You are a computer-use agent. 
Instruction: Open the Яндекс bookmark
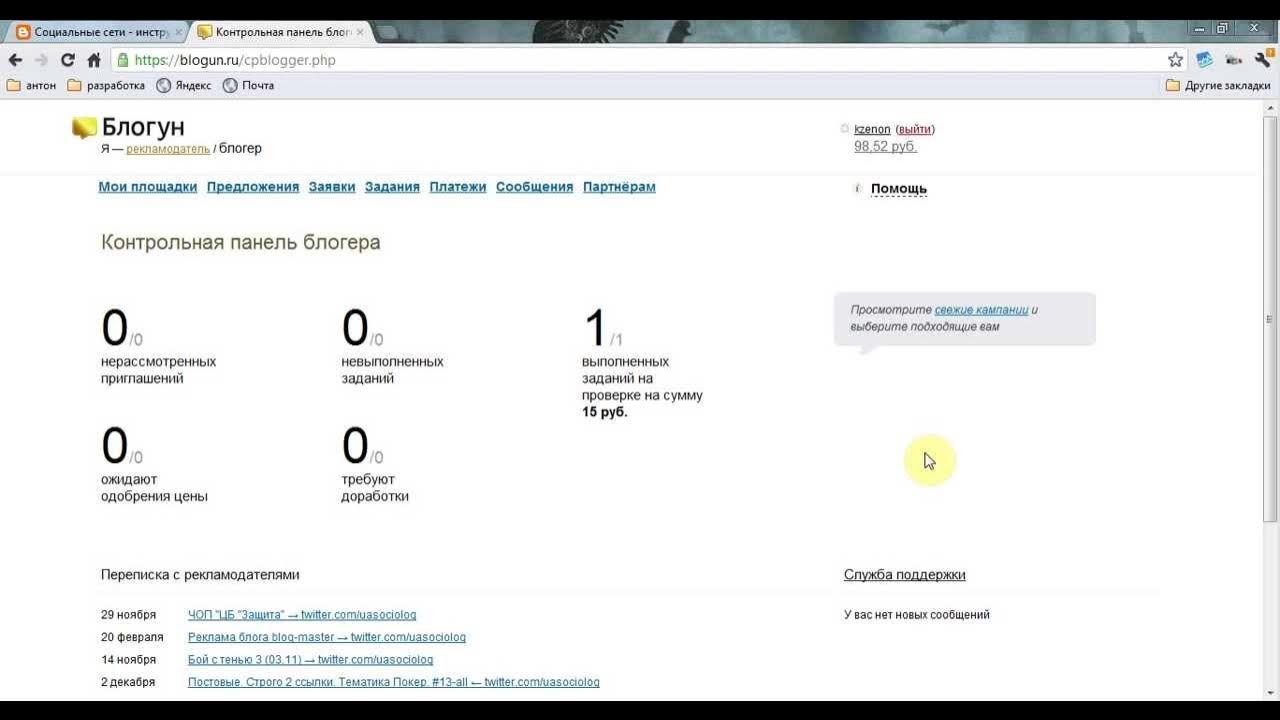[184, 85]
